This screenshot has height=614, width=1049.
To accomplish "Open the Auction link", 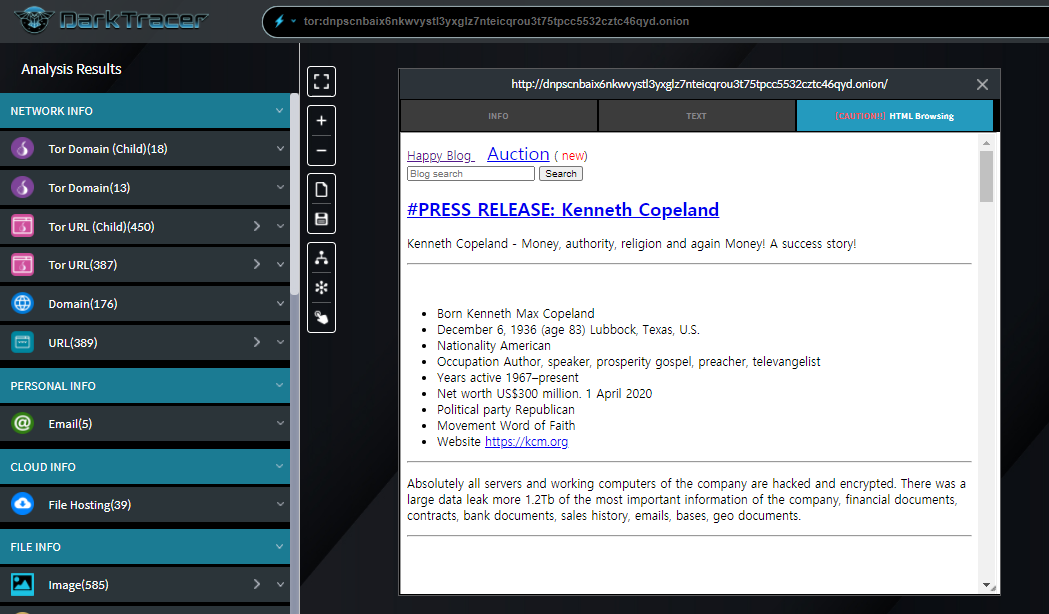I will (518, 154).
